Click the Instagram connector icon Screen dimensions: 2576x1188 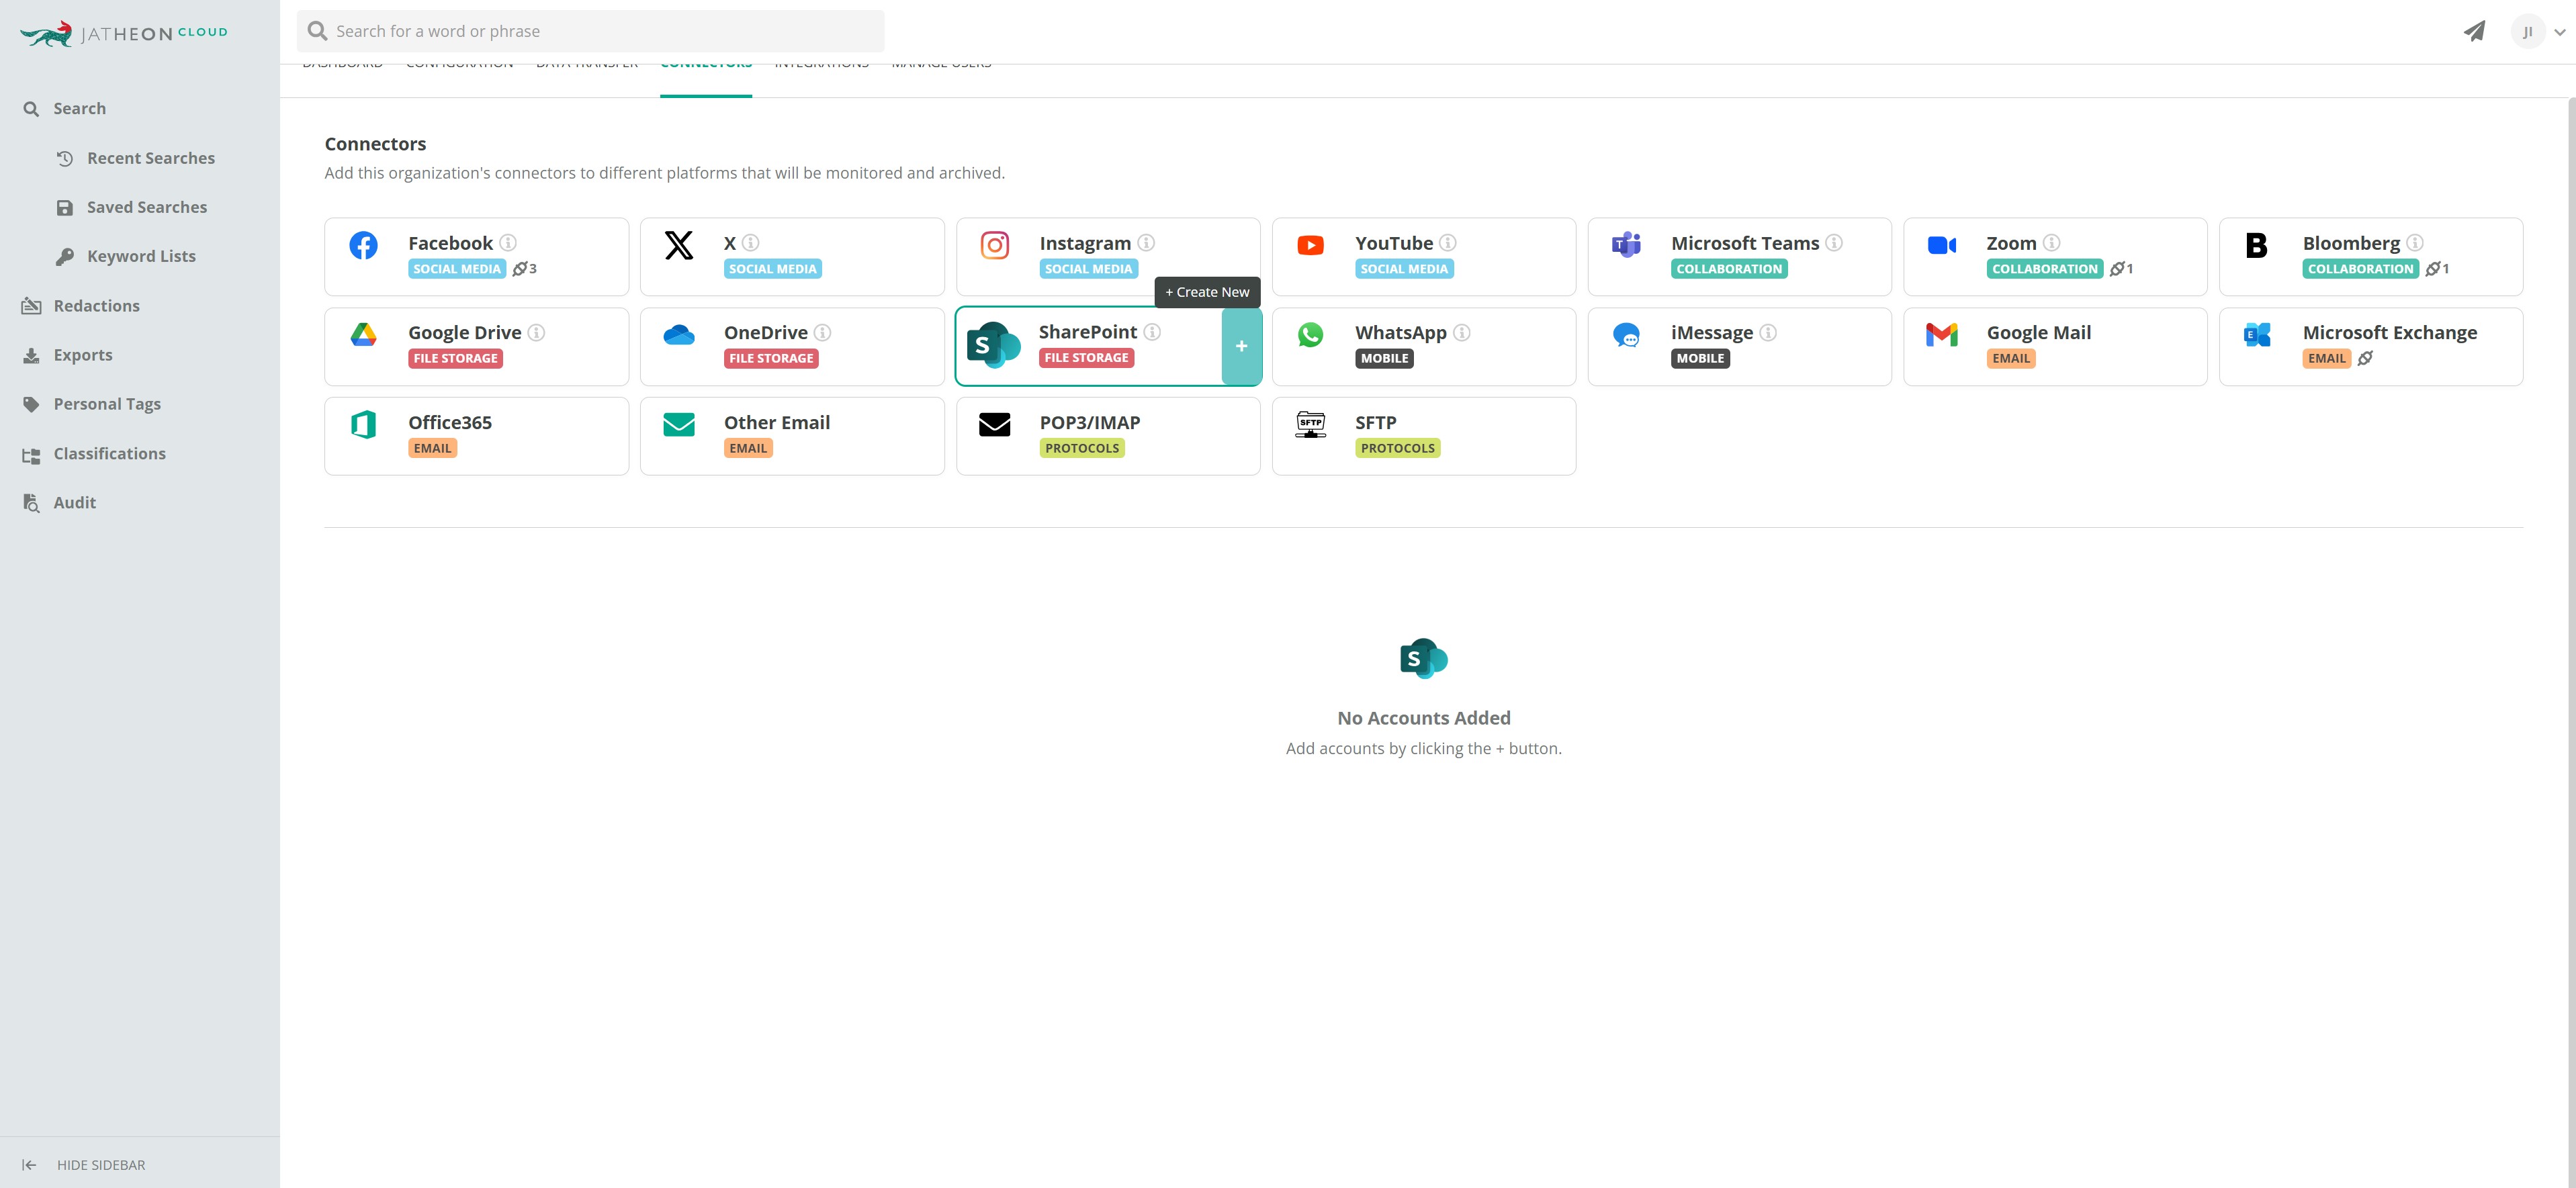click(995, 245)
